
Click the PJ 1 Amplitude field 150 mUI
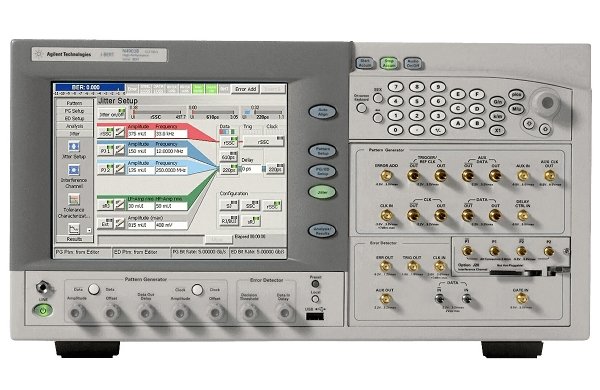[x=141, y=152]
